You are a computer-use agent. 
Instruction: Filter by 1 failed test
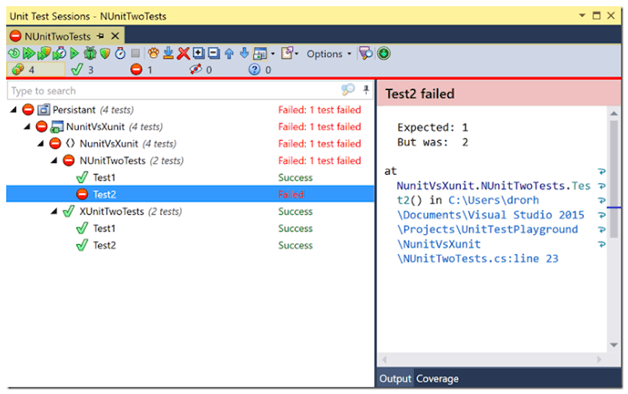(x=142, y=70)
